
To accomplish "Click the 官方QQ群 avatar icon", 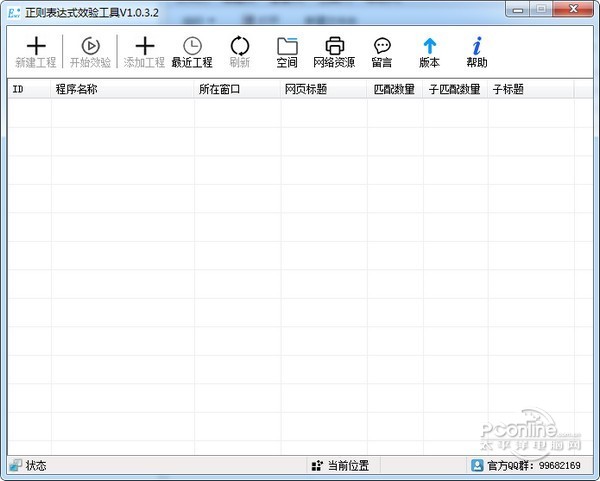I will (x=477, y=465).
